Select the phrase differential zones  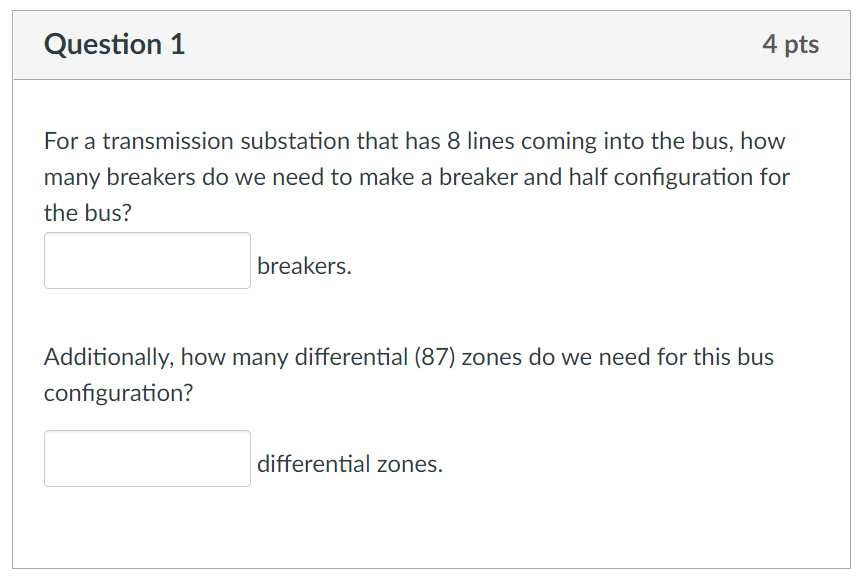click(x=349, y=463)
